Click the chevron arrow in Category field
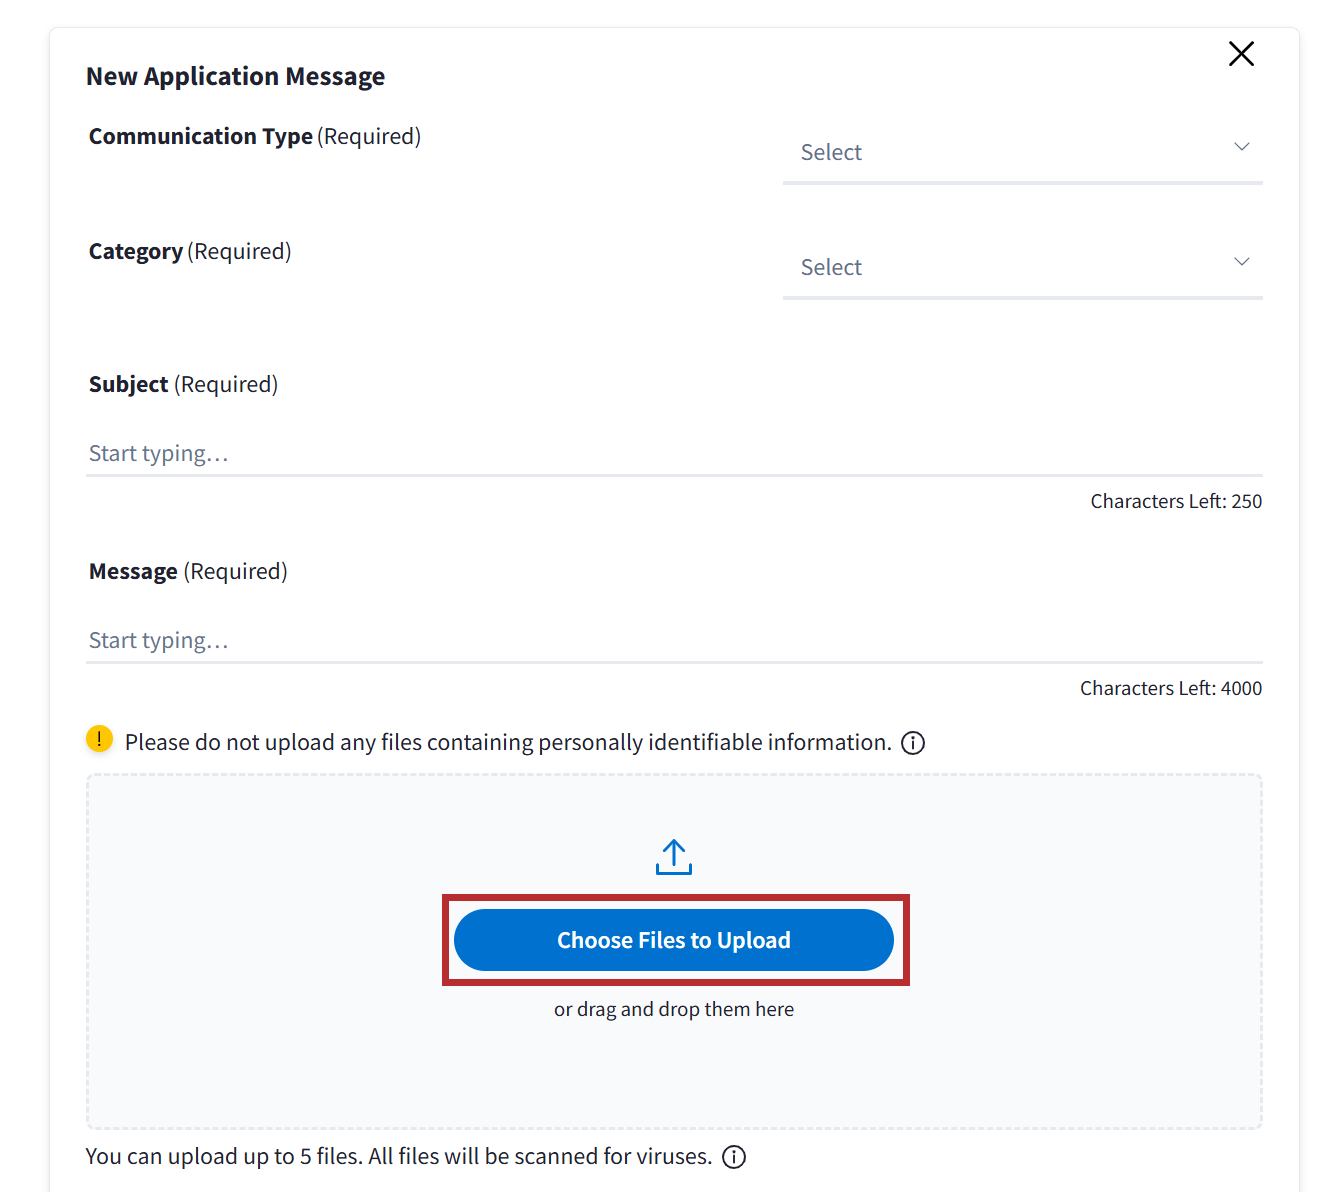The height and width of the screenshot is (1192, 1340). (1241, 262)
